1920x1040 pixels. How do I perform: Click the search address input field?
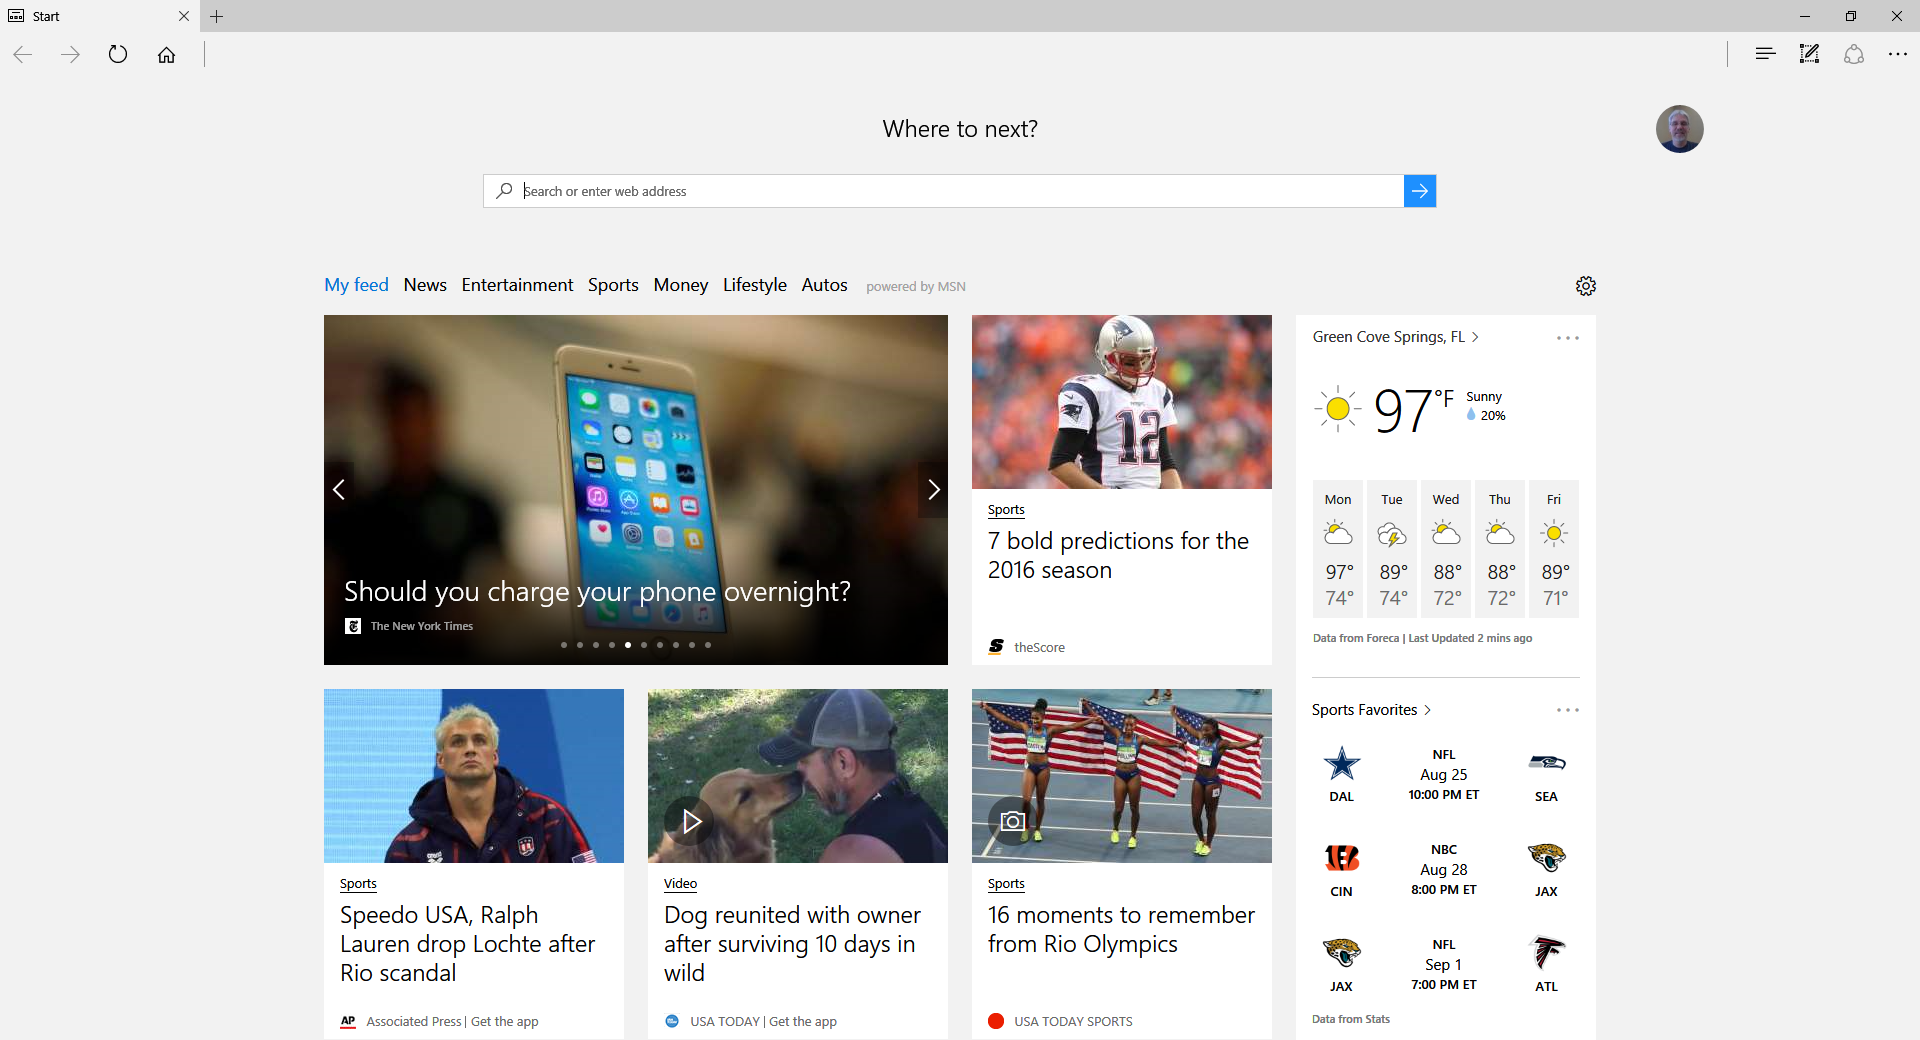click(940, 191)
